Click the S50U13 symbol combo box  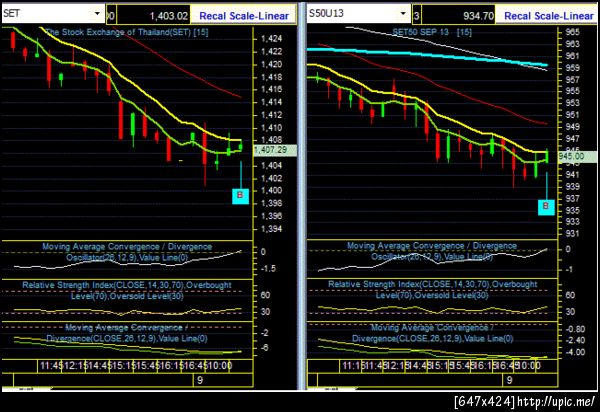click(x=359, y=14)
